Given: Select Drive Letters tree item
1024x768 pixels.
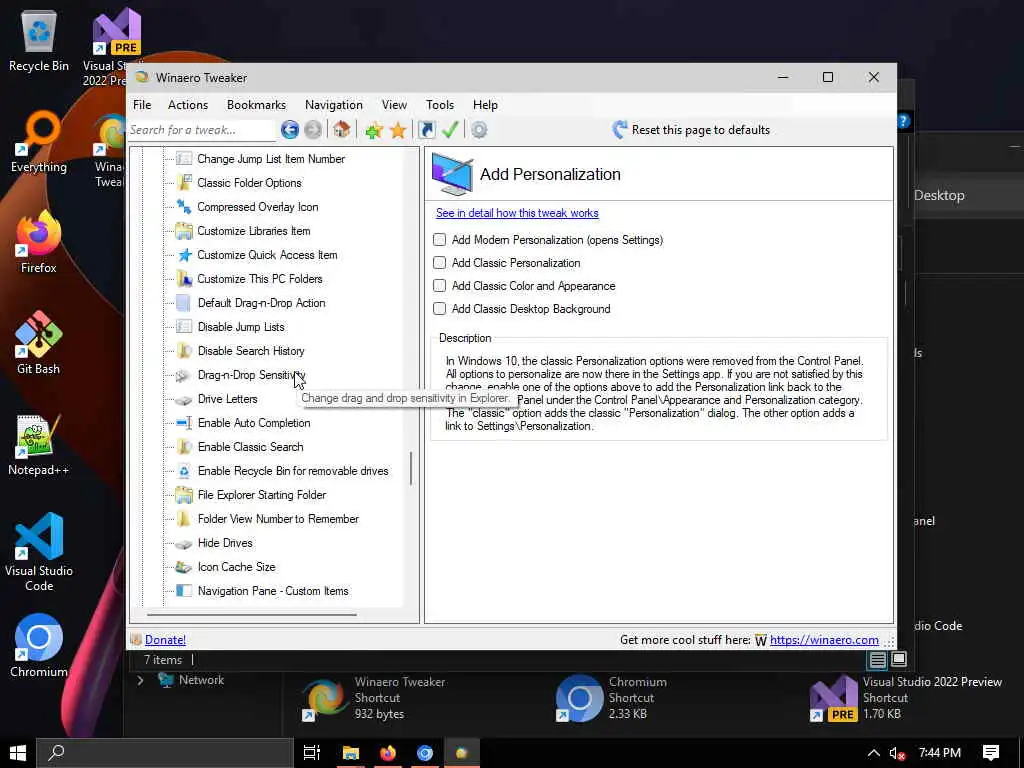Looking at the screenshot, I should (x=227, y=399).
